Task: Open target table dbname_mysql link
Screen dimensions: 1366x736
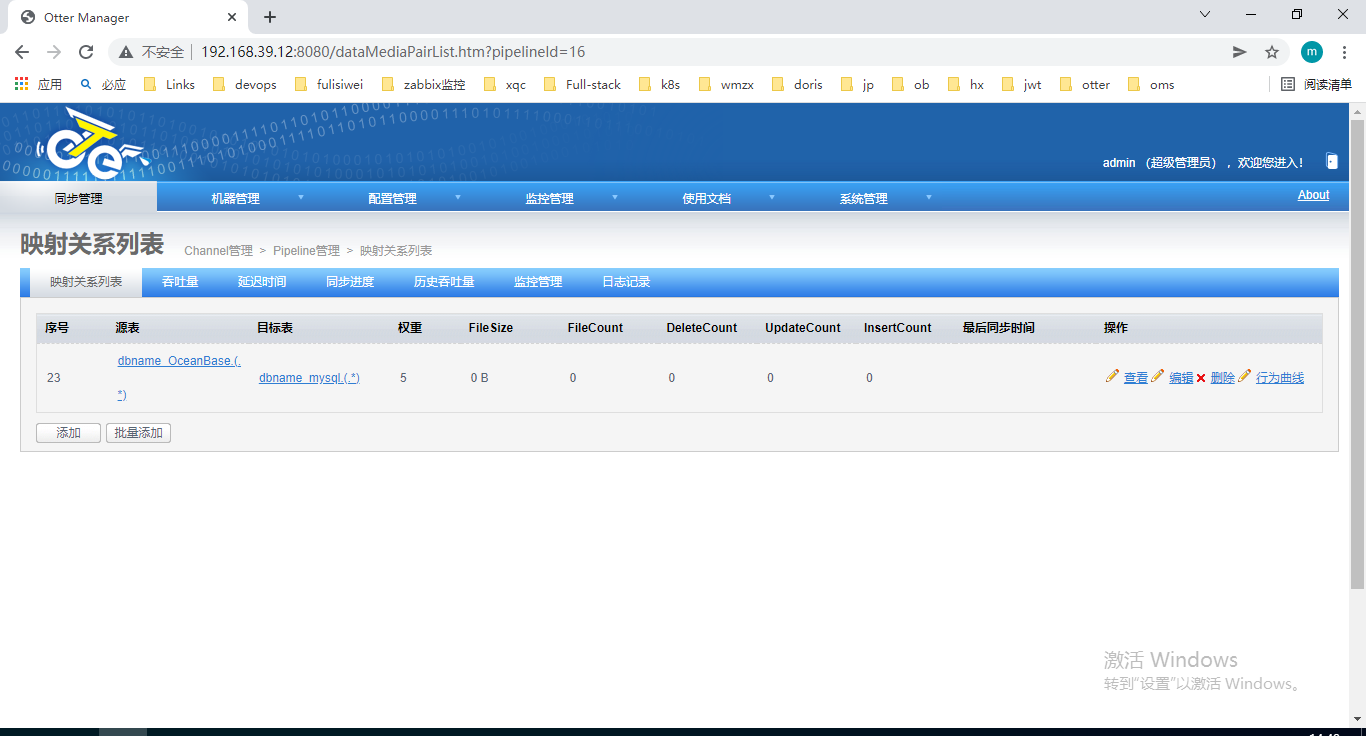Action: pyautogui.click(x=309, y=378)
